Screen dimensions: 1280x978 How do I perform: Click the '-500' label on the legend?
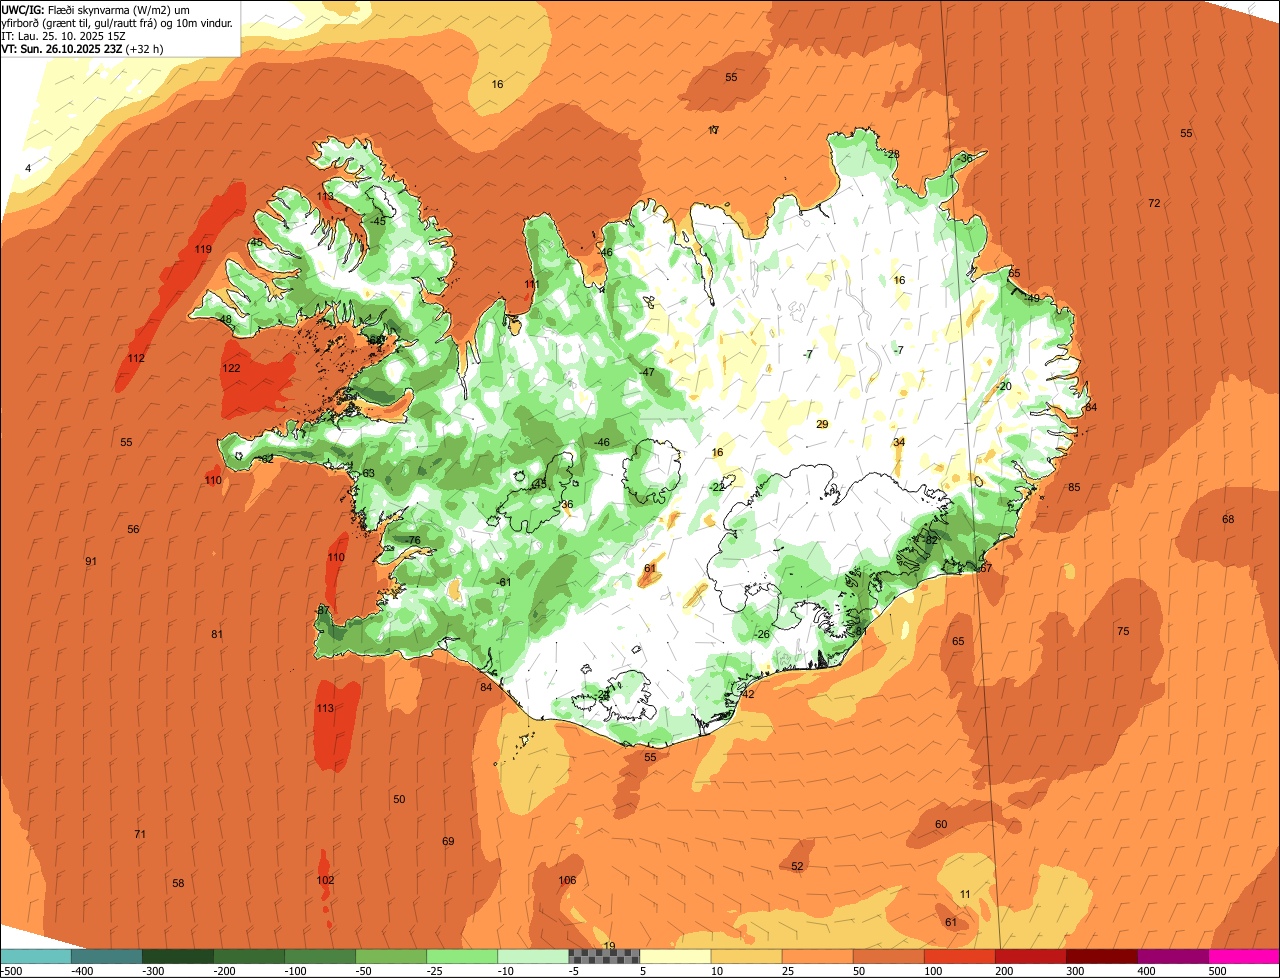click(x=11, y=970)
